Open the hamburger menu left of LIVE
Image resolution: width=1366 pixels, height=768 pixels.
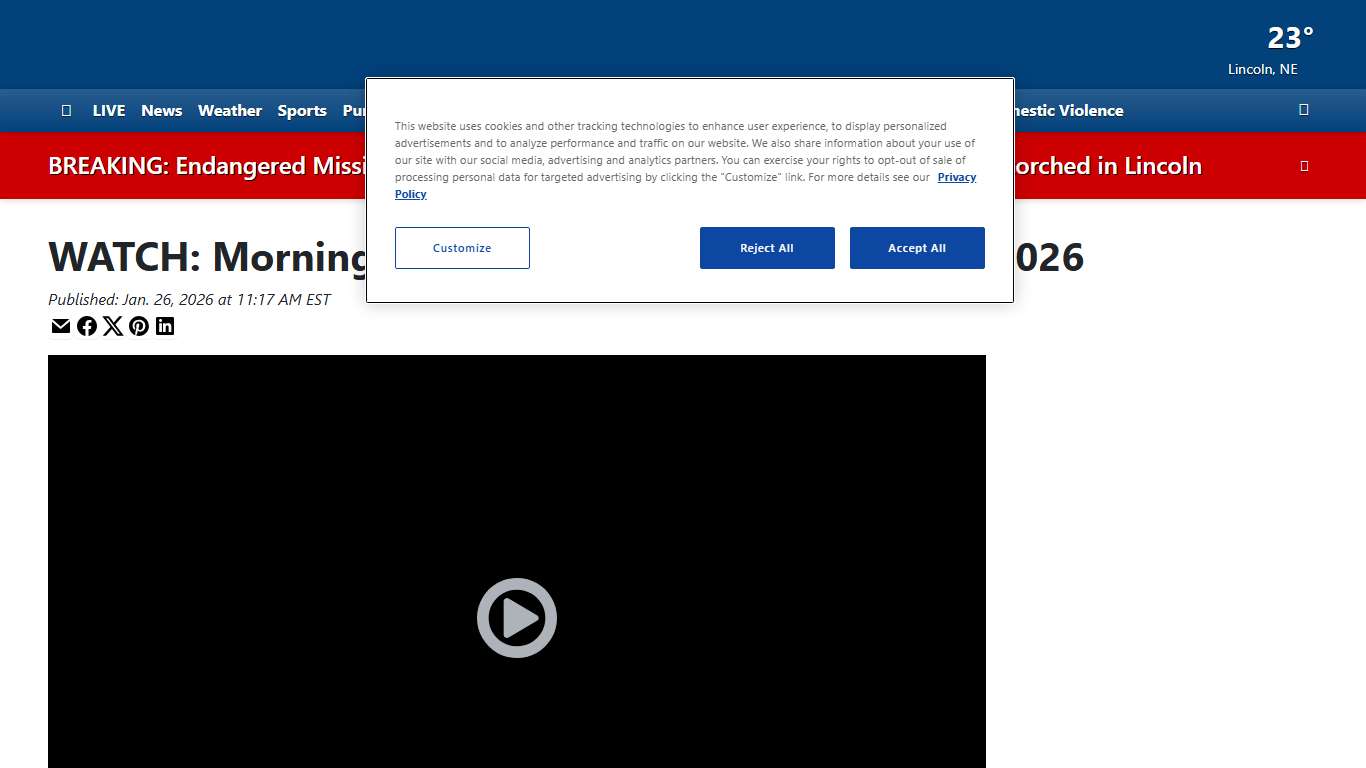(66, 111)
